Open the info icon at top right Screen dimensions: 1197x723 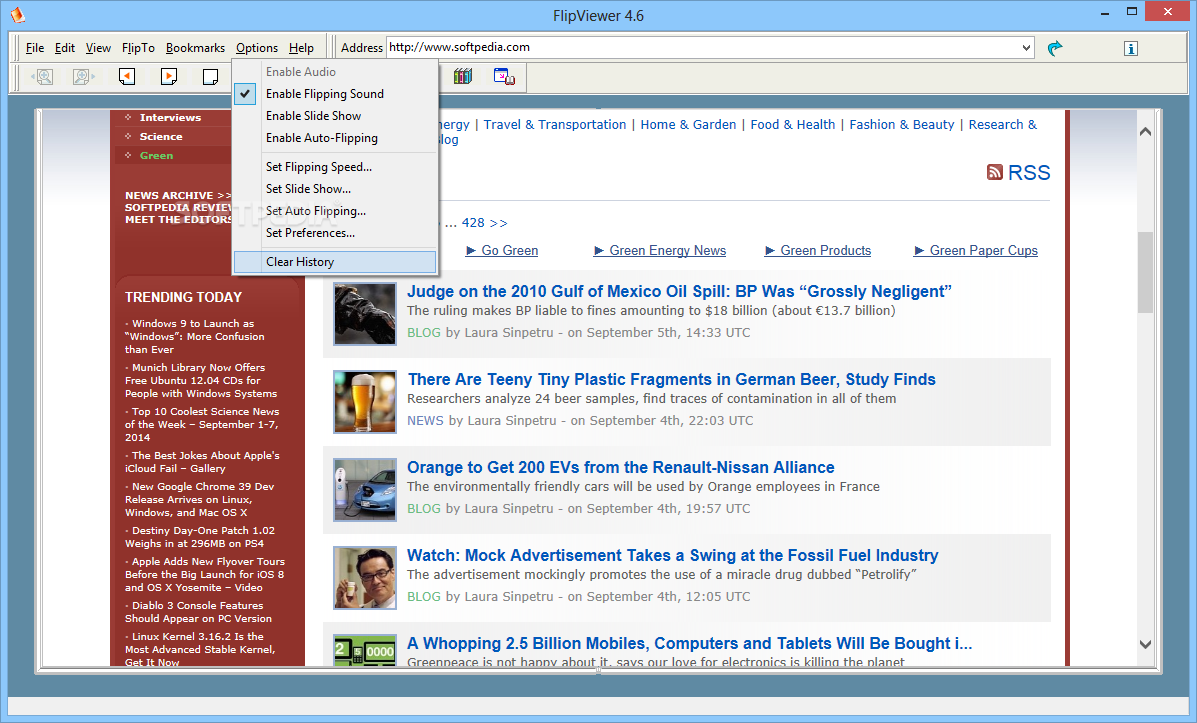1131,48
